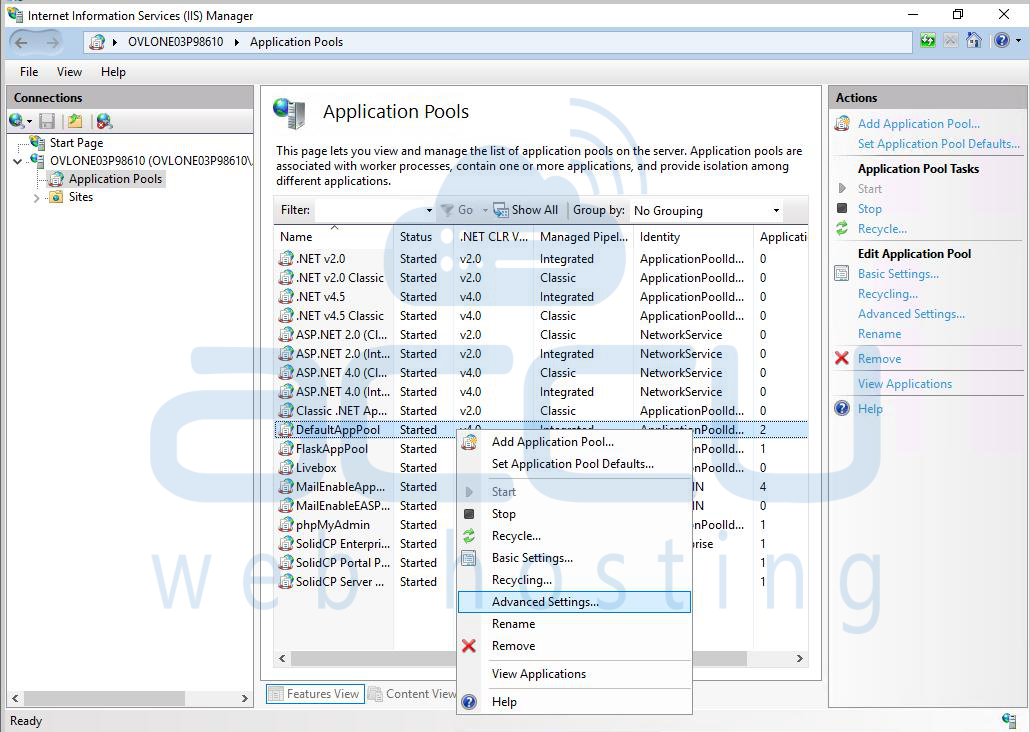Click the Stop square icon in Actions pane
1030x732 pixels.
[x=842, y=208]
